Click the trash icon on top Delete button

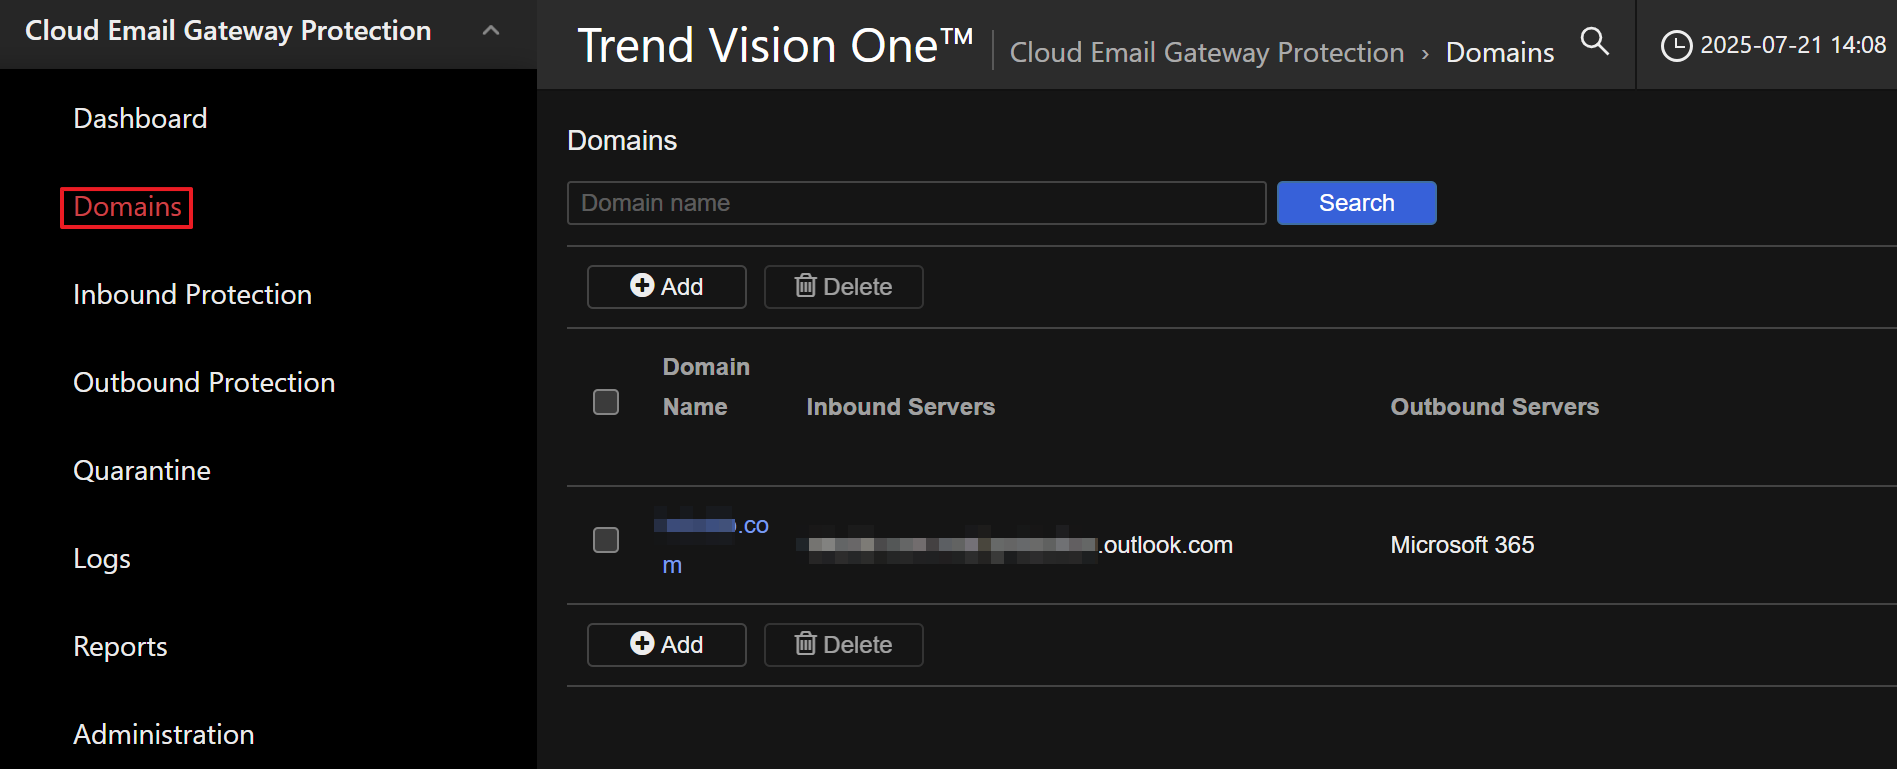click(x=805, y=286)
